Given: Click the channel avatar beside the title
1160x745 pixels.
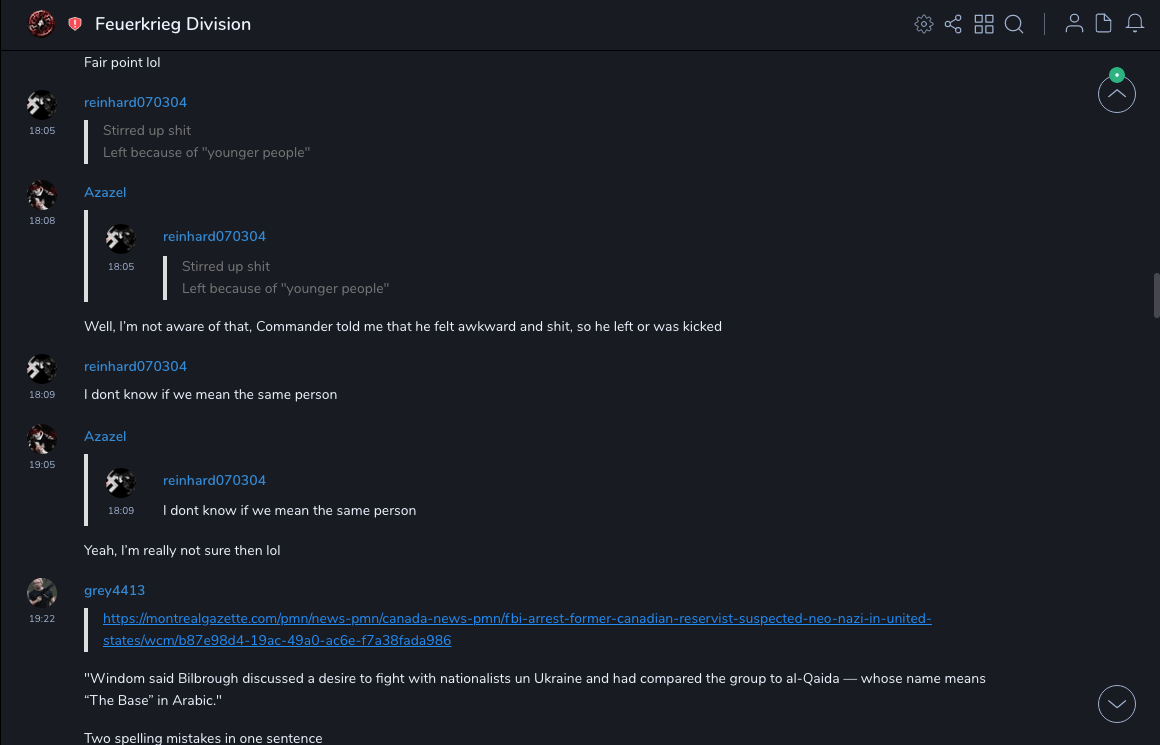Looking at the screenshot, I should 41,23.
